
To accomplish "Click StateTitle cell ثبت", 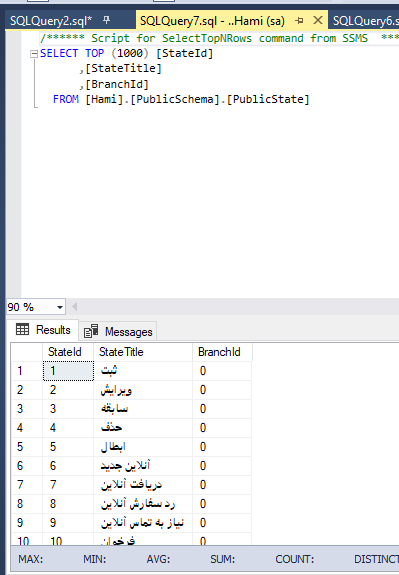I will [143, 371].
